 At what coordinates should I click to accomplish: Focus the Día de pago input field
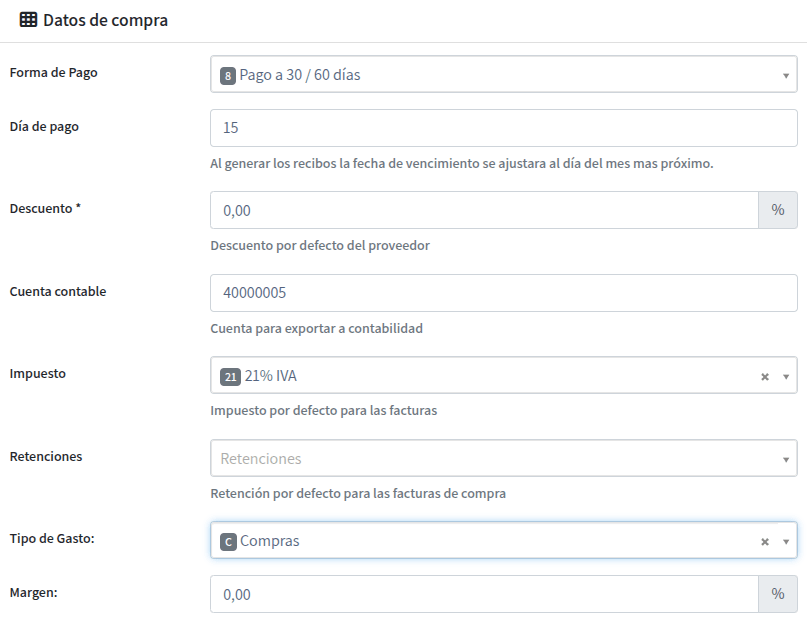pos(504,128)
